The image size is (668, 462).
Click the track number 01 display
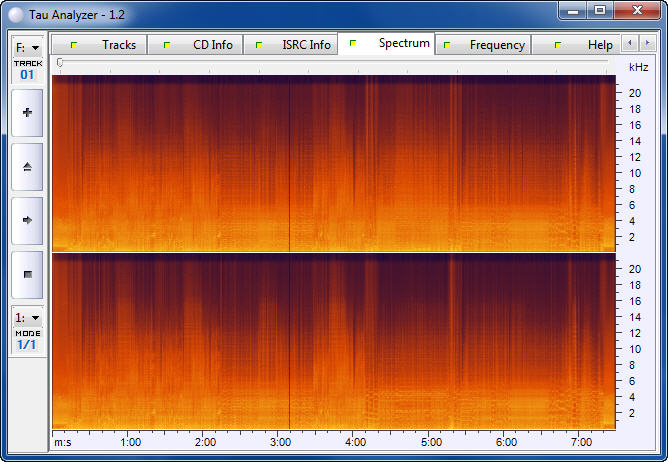click(x=27, y=74)
